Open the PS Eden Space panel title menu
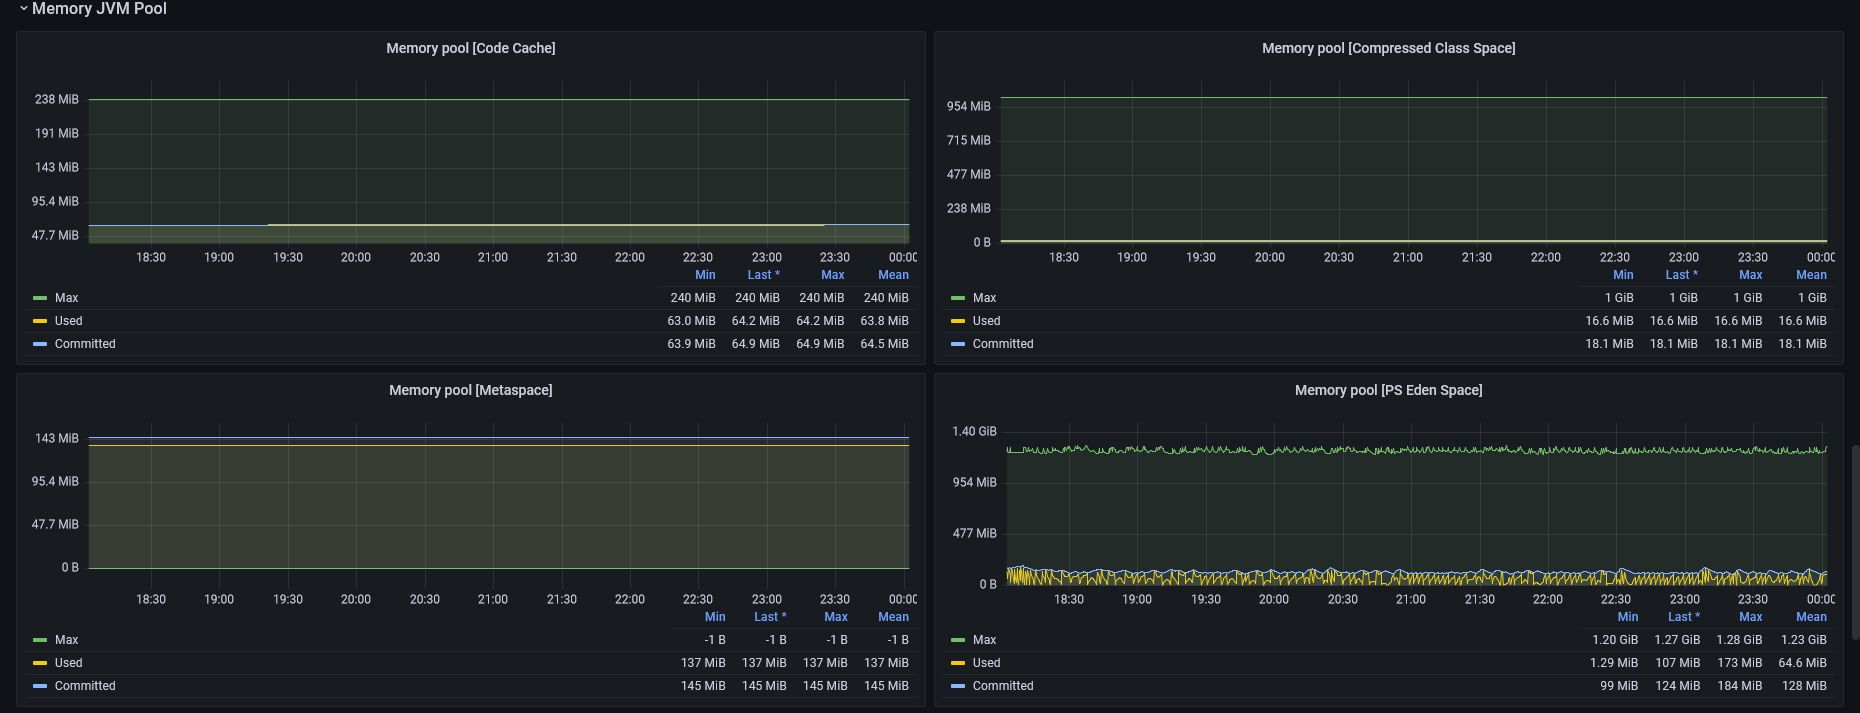The height and width of the screenshot is (713, 1860). click(1388, 390)
